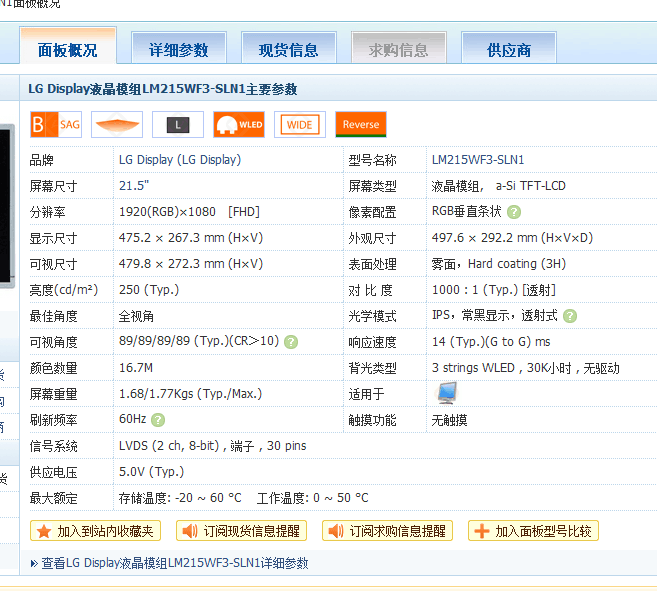
Task: Click response value 14 (Typ.)(G to G) ms
Action: (x=491, y=342)
